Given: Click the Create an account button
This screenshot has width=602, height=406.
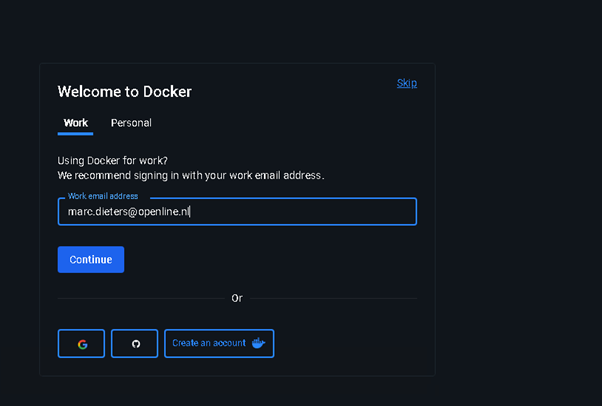Looking at the screenshot, I should click(219, 343).
